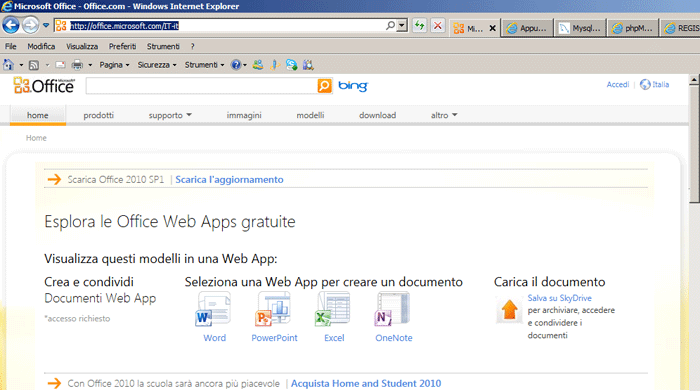Click the Bing logo
Image resolution: width=700 pixels, height=391 pixels.
click(353, 86)
